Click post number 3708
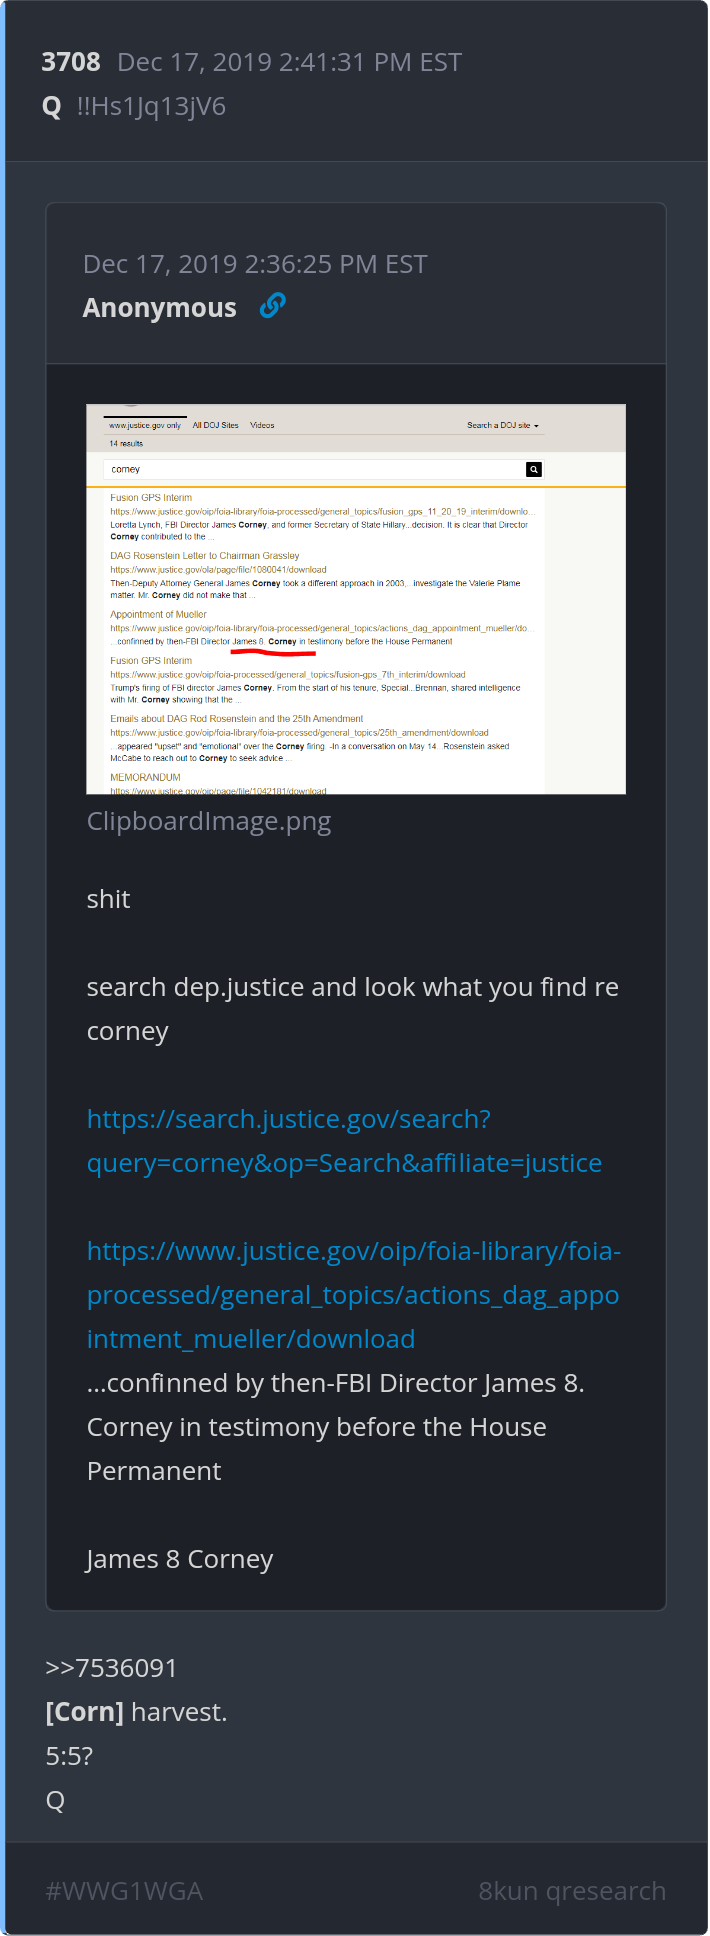The height and width of the screenshot is (1936, 710). click(x=71, y=62)
